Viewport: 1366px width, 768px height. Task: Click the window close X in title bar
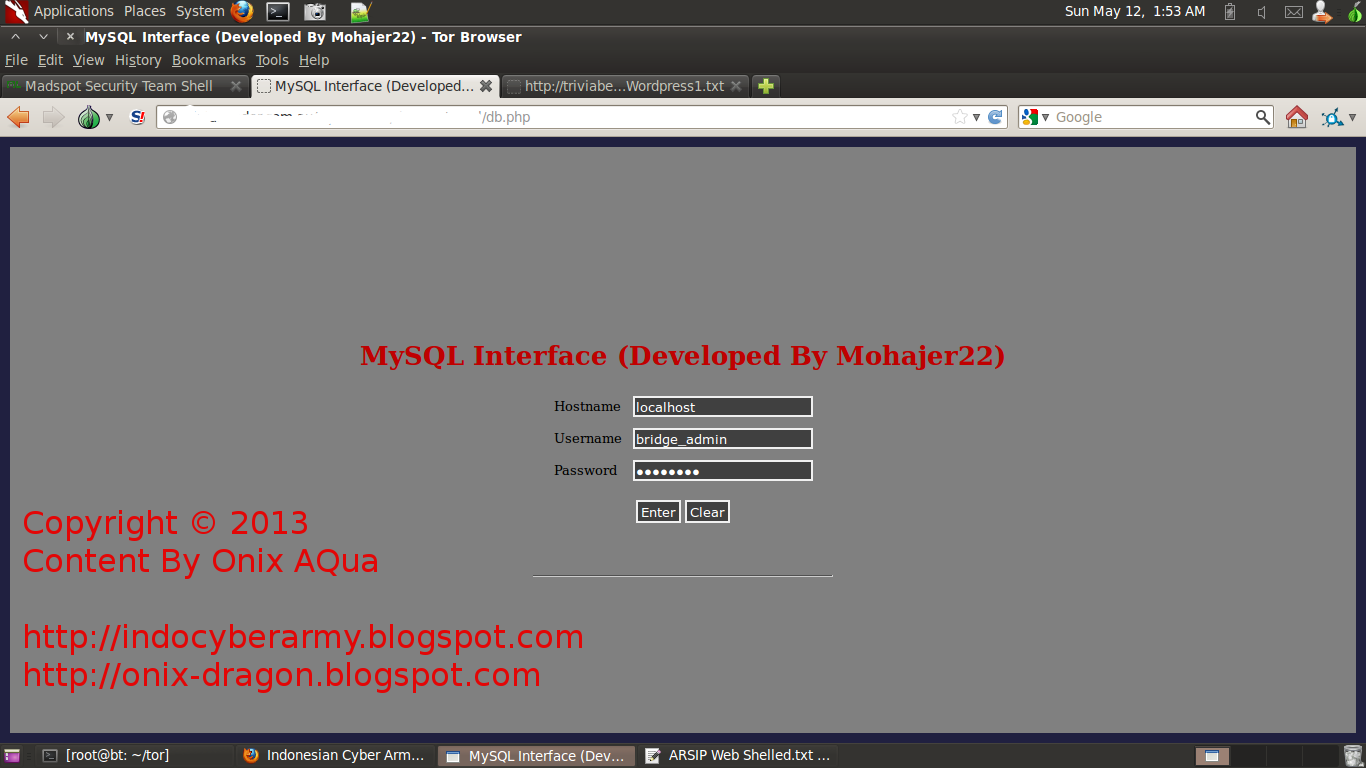pyautogui.click(x=70, y=37)
